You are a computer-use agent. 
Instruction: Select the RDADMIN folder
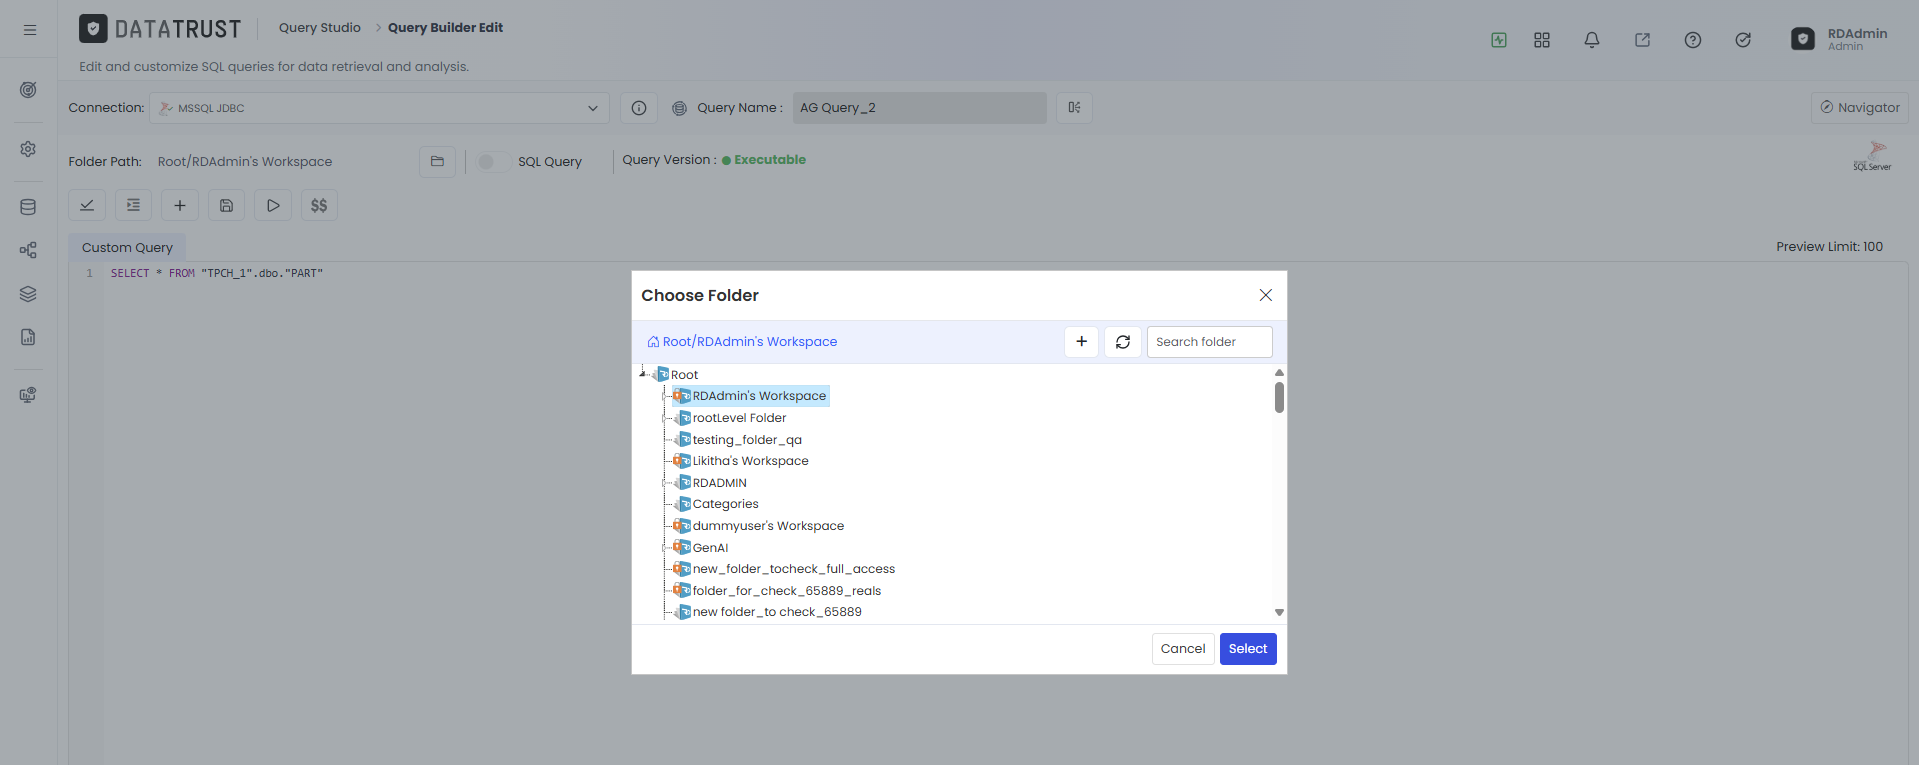click(x=719, y=483)
